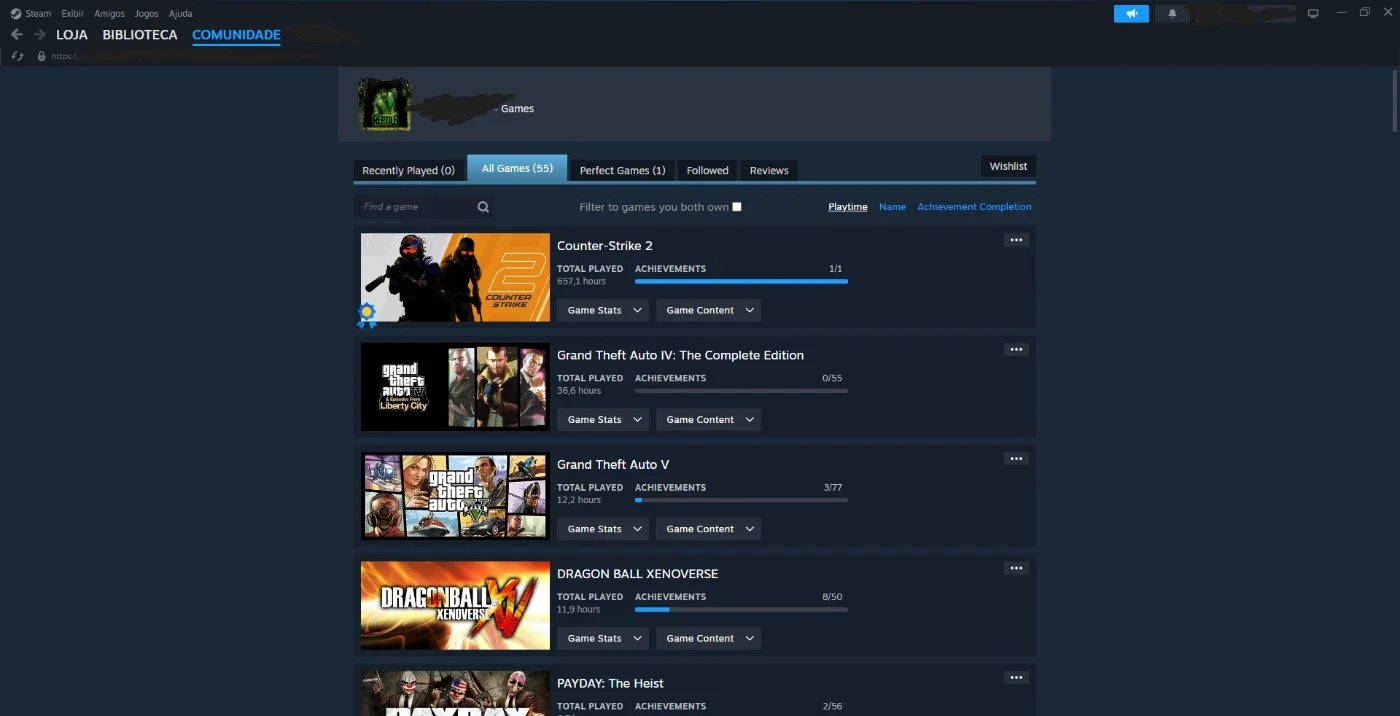
Task: Go to the LOJA section
Action: 72,35
